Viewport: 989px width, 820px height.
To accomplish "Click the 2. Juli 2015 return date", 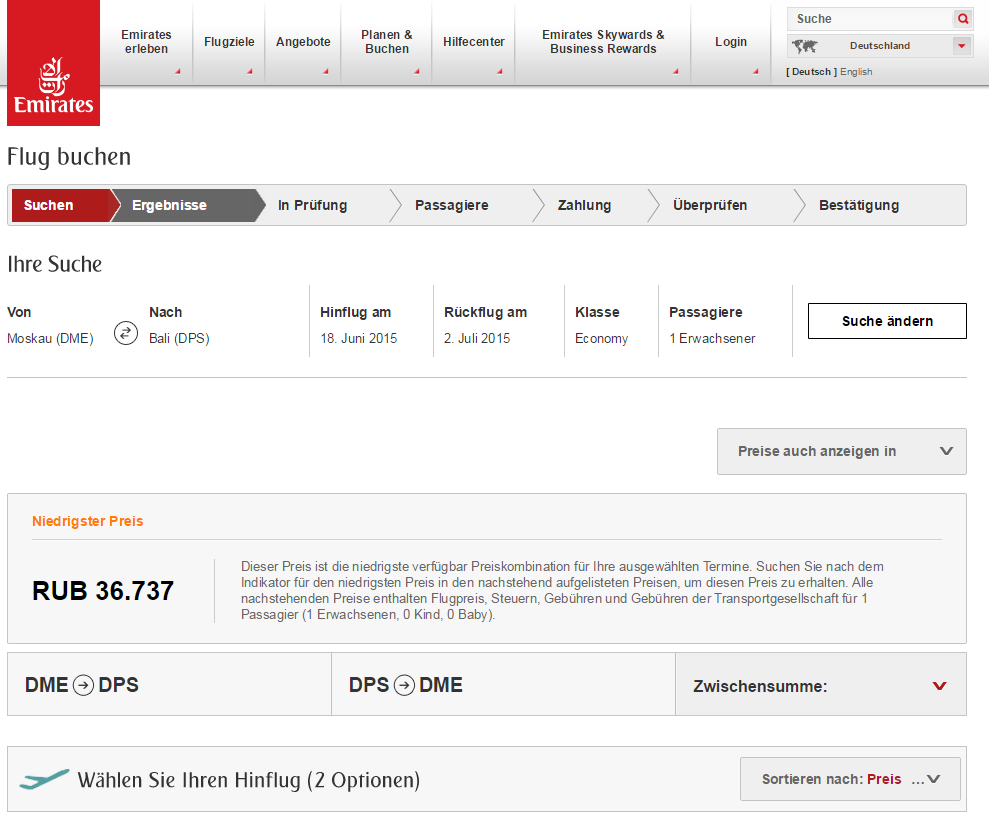I will pyautogui.click(x=477, y=338).
